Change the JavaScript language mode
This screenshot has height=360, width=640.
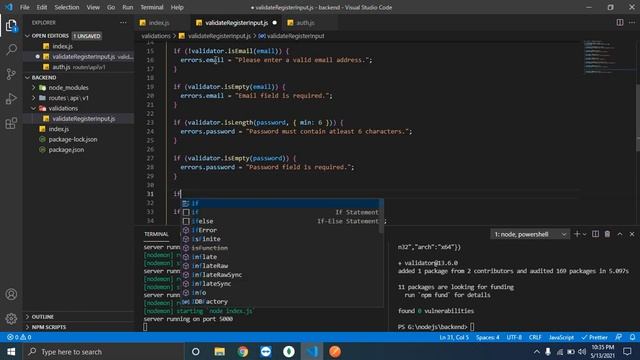click(561, 337)
